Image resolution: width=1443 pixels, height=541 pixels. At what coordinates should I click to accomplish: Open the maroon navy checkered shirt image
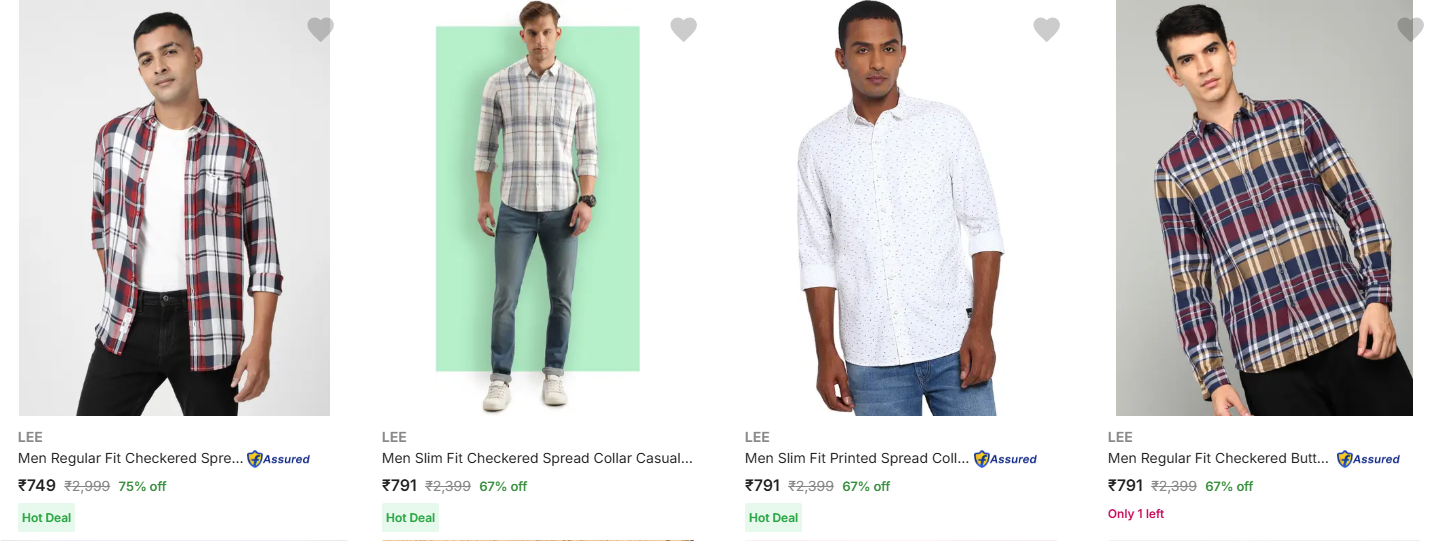click(x=1264, y=210)
